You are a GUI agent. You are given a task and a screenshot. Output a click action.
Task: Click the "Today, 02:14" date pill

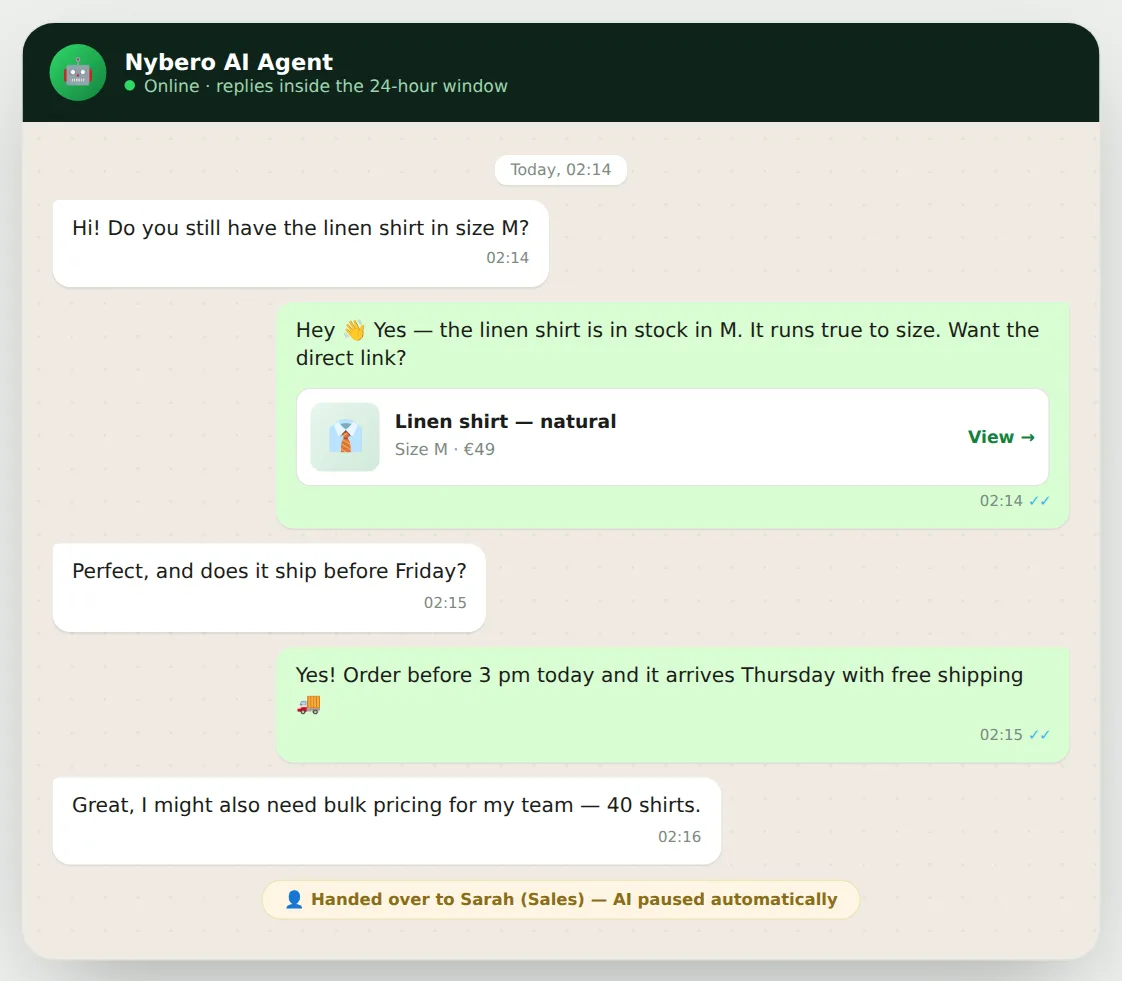[x=560, y=170]
